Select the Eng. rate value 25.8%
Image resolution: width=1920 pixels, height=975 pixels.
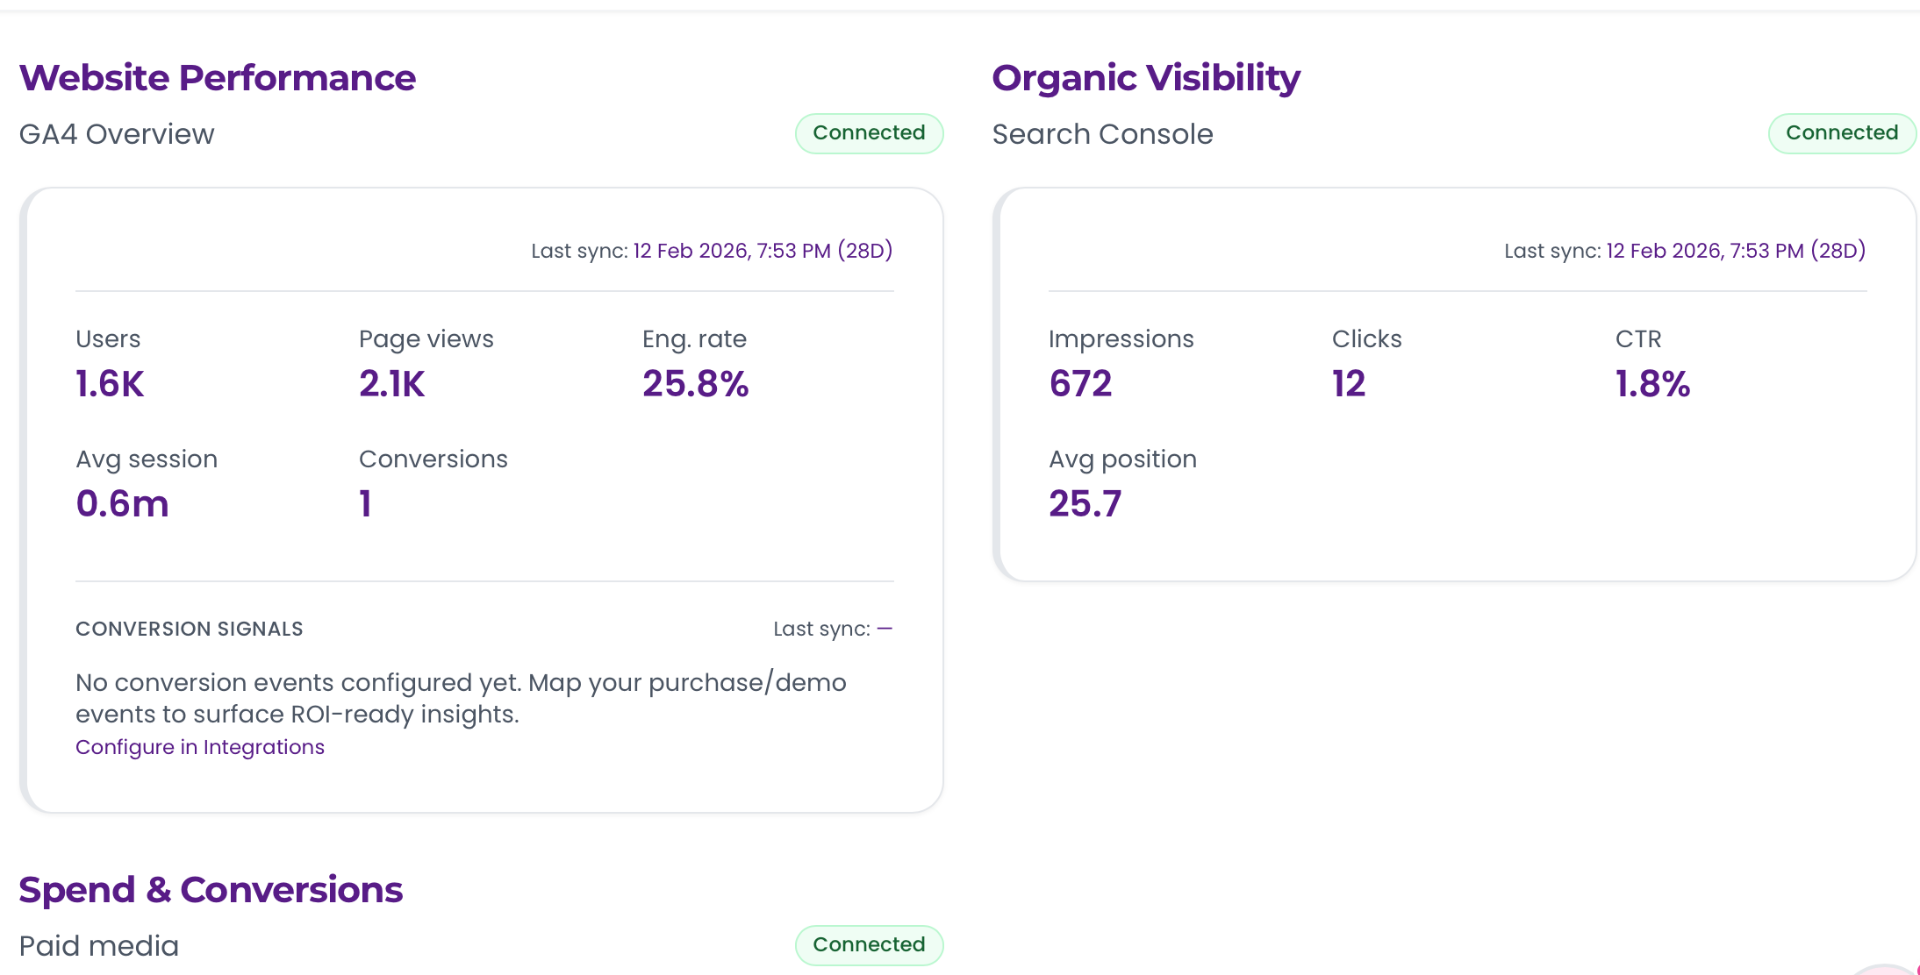pos(695,383)
